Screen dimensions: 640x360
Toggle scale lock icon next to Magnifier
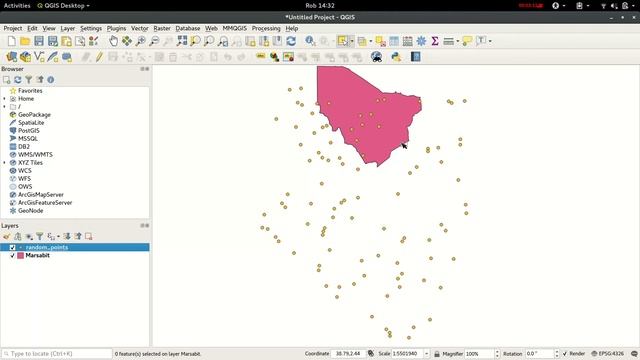coord(437,353)
